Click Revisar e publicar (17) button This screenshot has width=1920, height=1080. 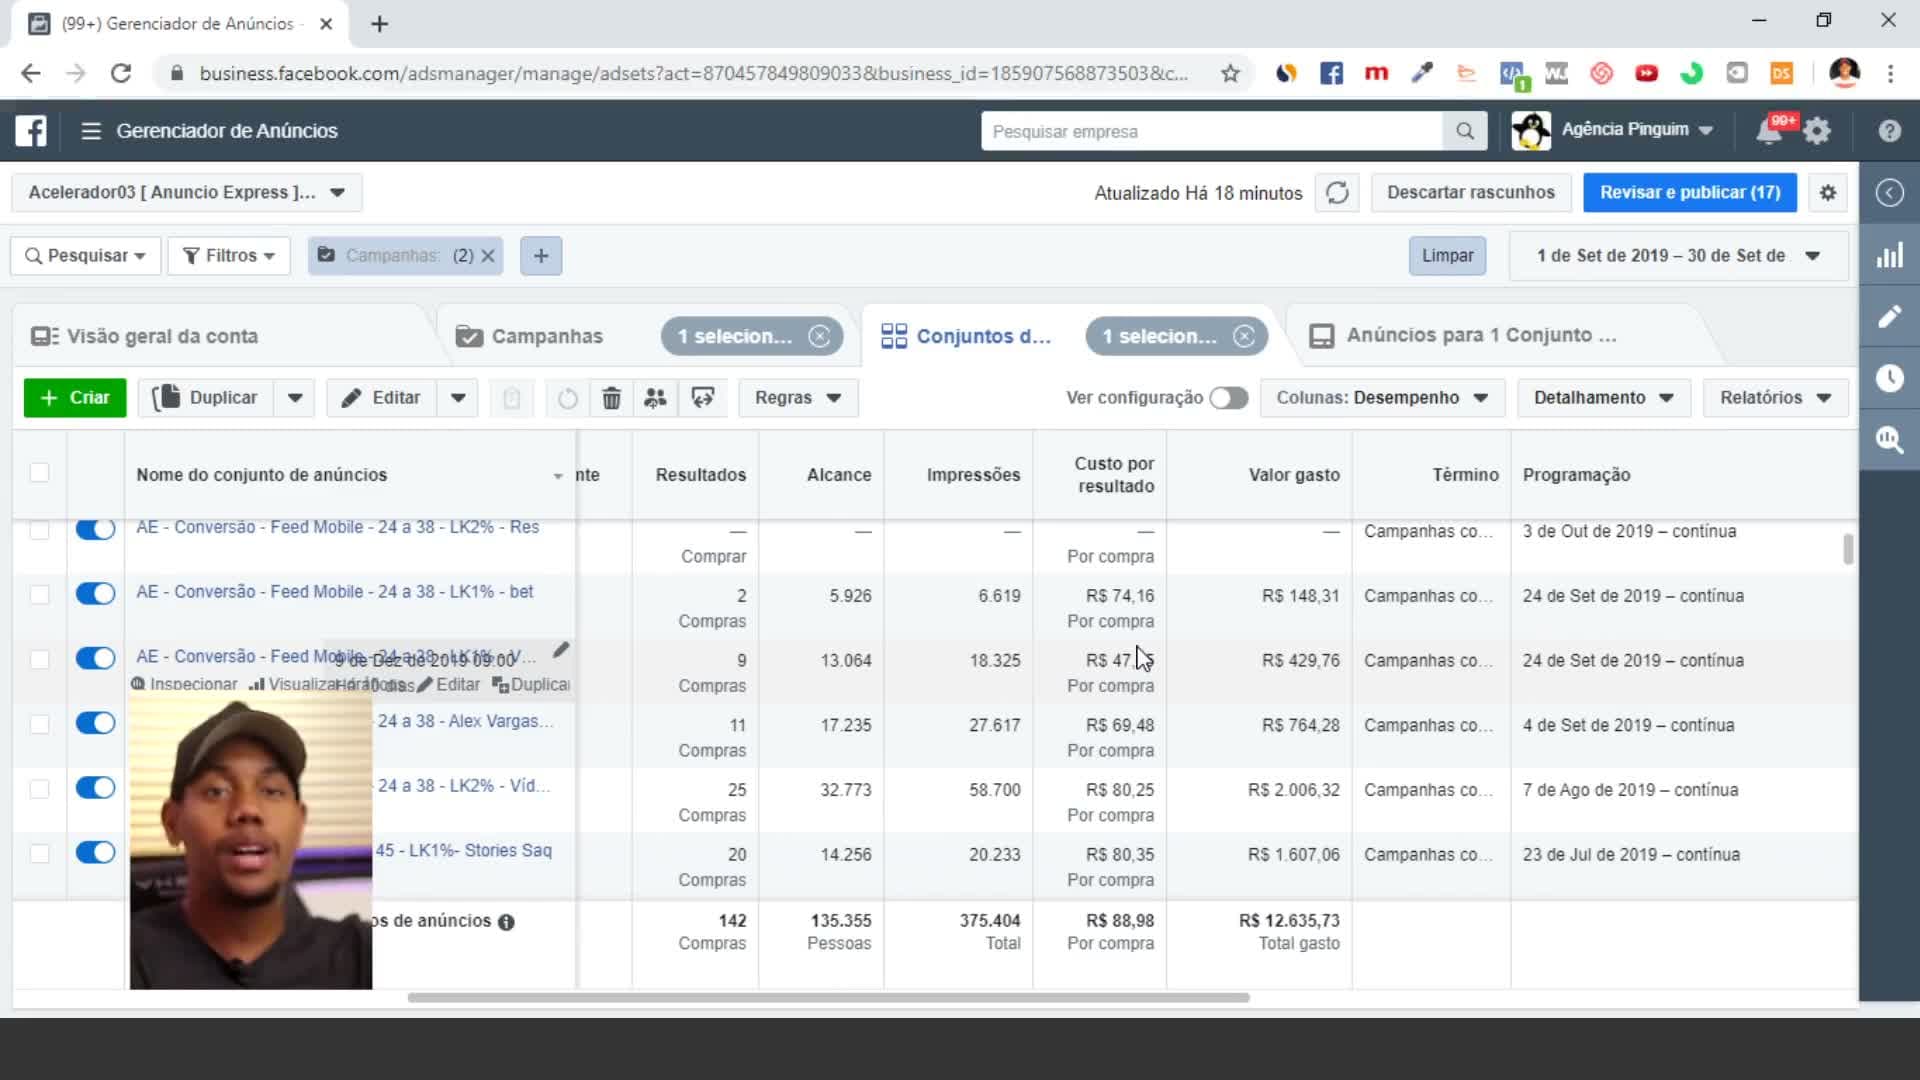point(1690,192)
